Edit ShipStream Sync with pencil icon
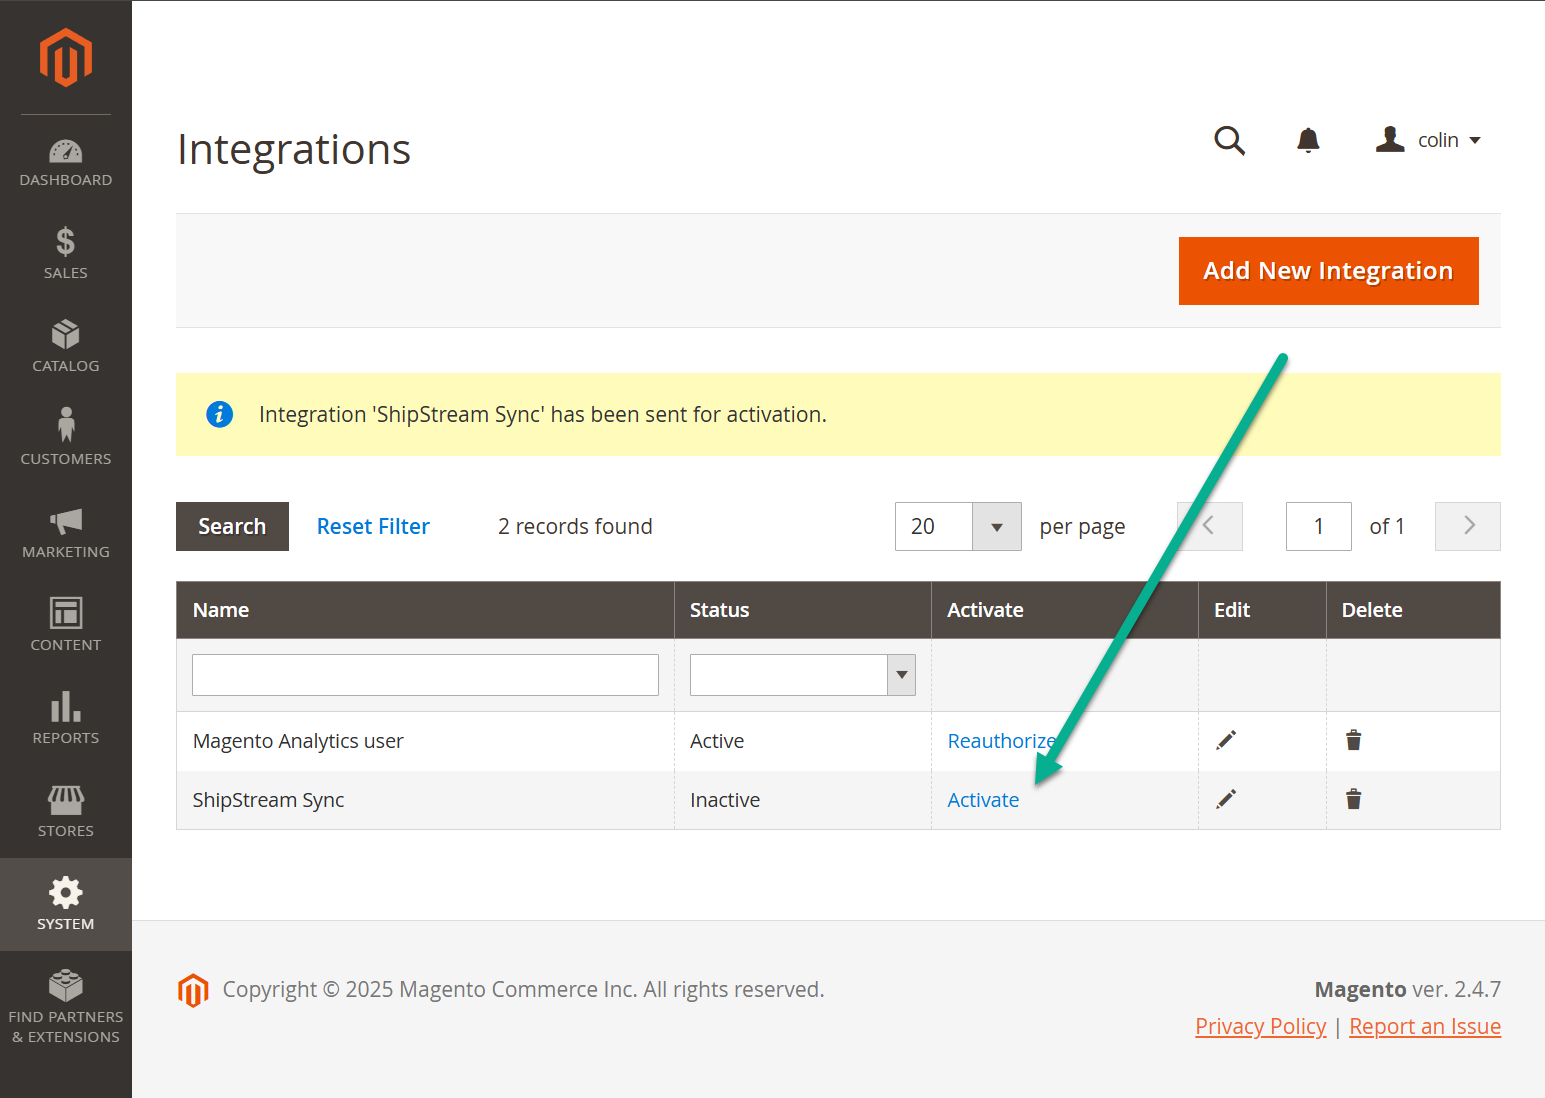This screenshot has height=1098, width=1545. (1226, 799)
